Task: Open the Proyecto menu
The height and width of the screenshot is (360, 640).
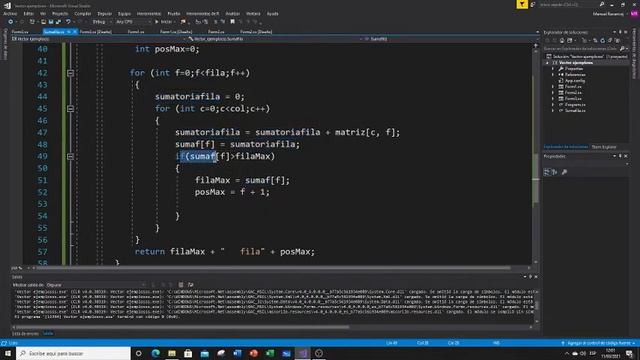Action: [60, 13]
